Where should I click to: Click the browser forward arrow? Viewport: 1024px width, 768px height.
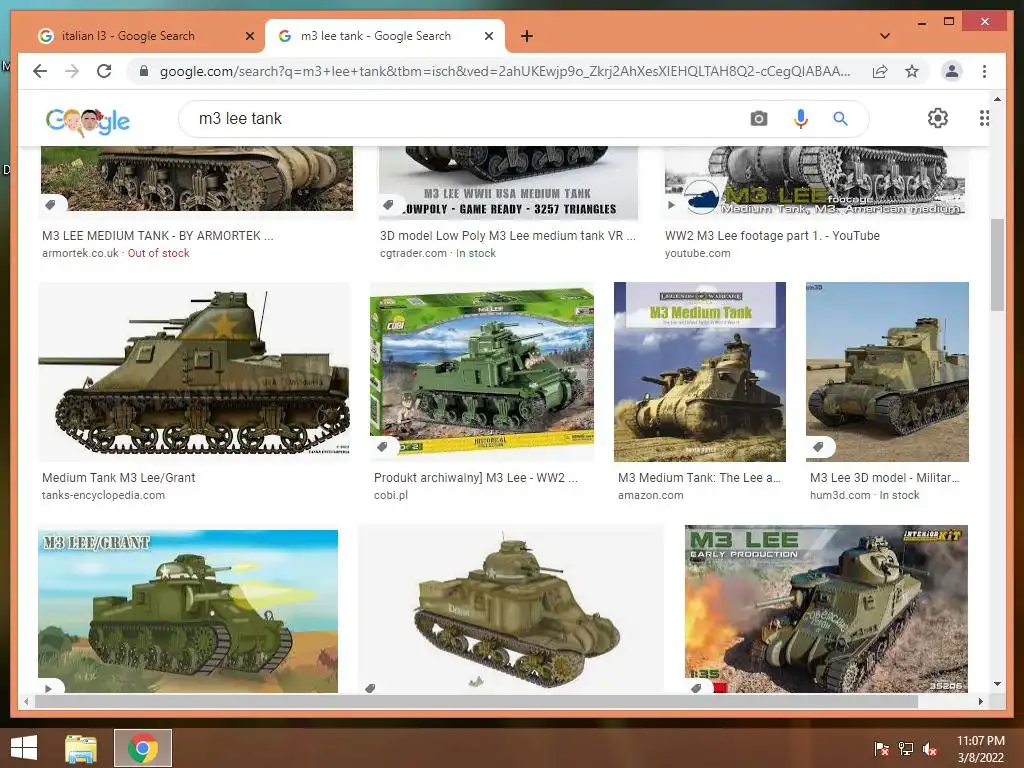coord(72,71)
